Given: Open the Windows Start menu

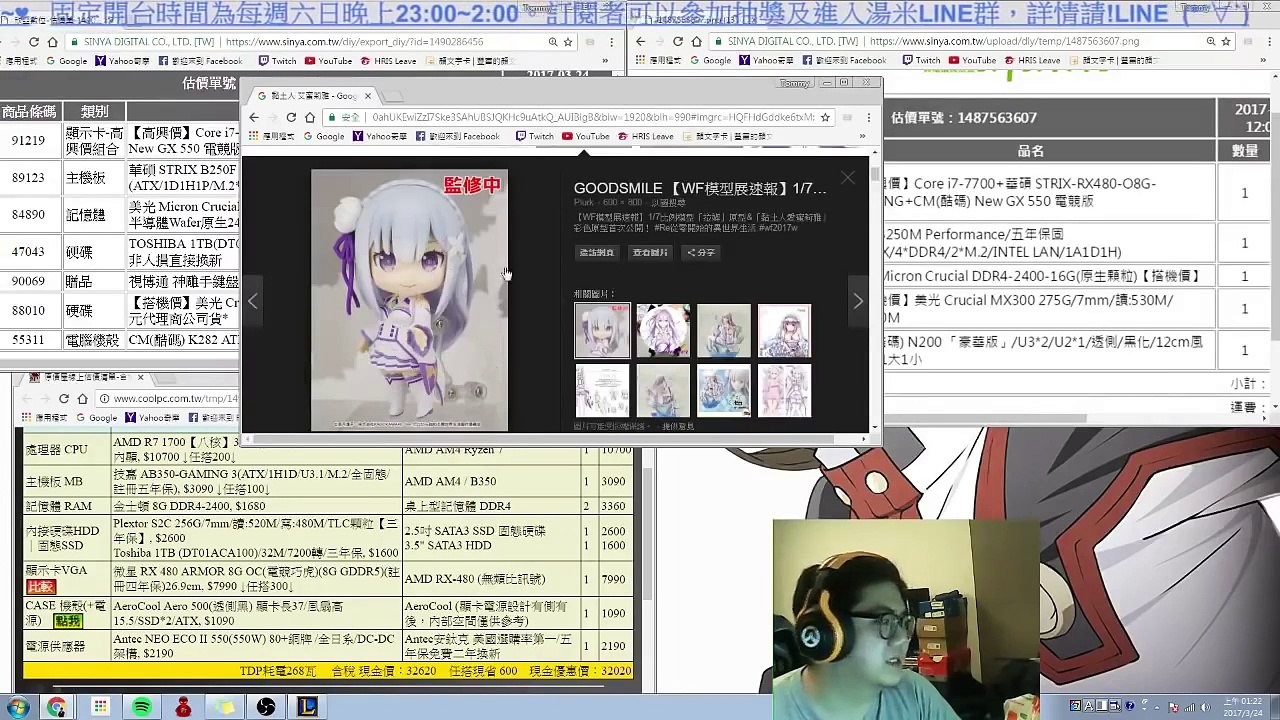Looking at the screenshot, I should [18, 707].
